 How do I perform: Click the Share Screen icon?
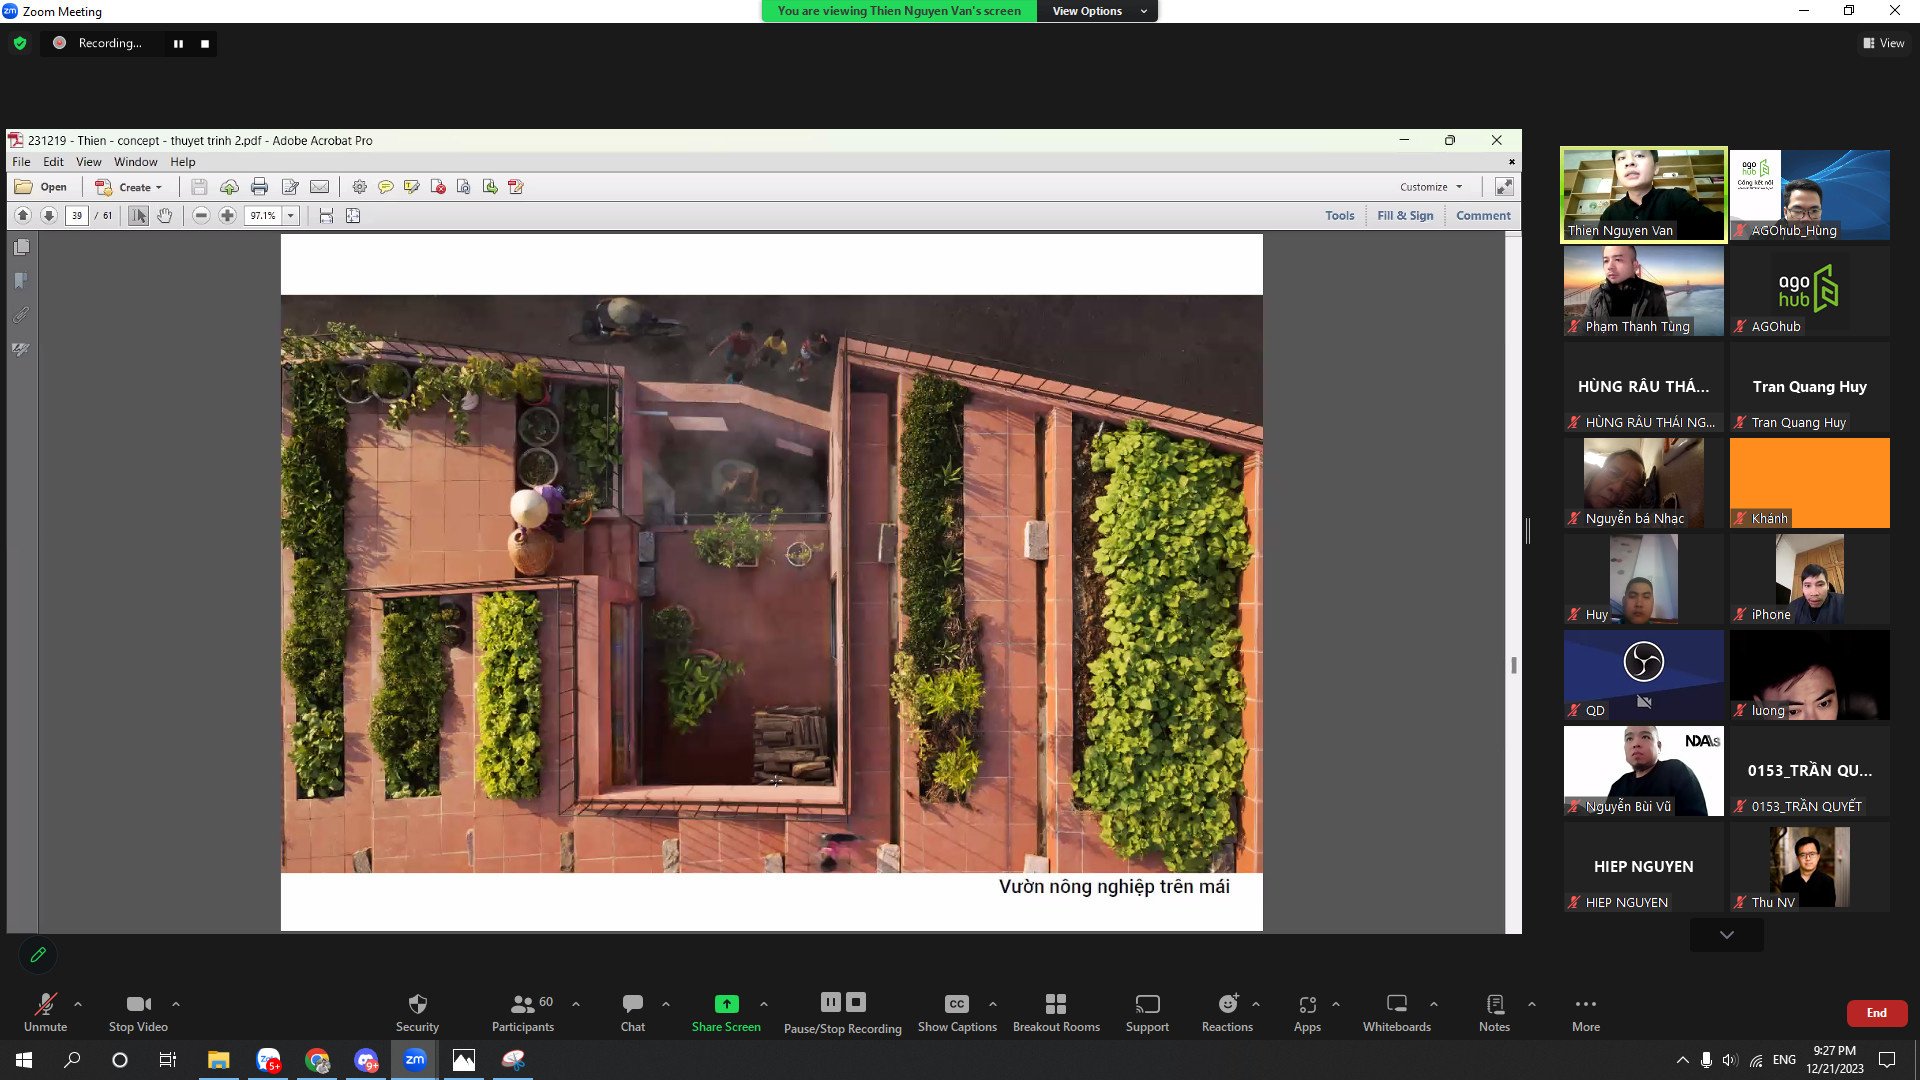pyautogui.click(x=726, y=1004)
